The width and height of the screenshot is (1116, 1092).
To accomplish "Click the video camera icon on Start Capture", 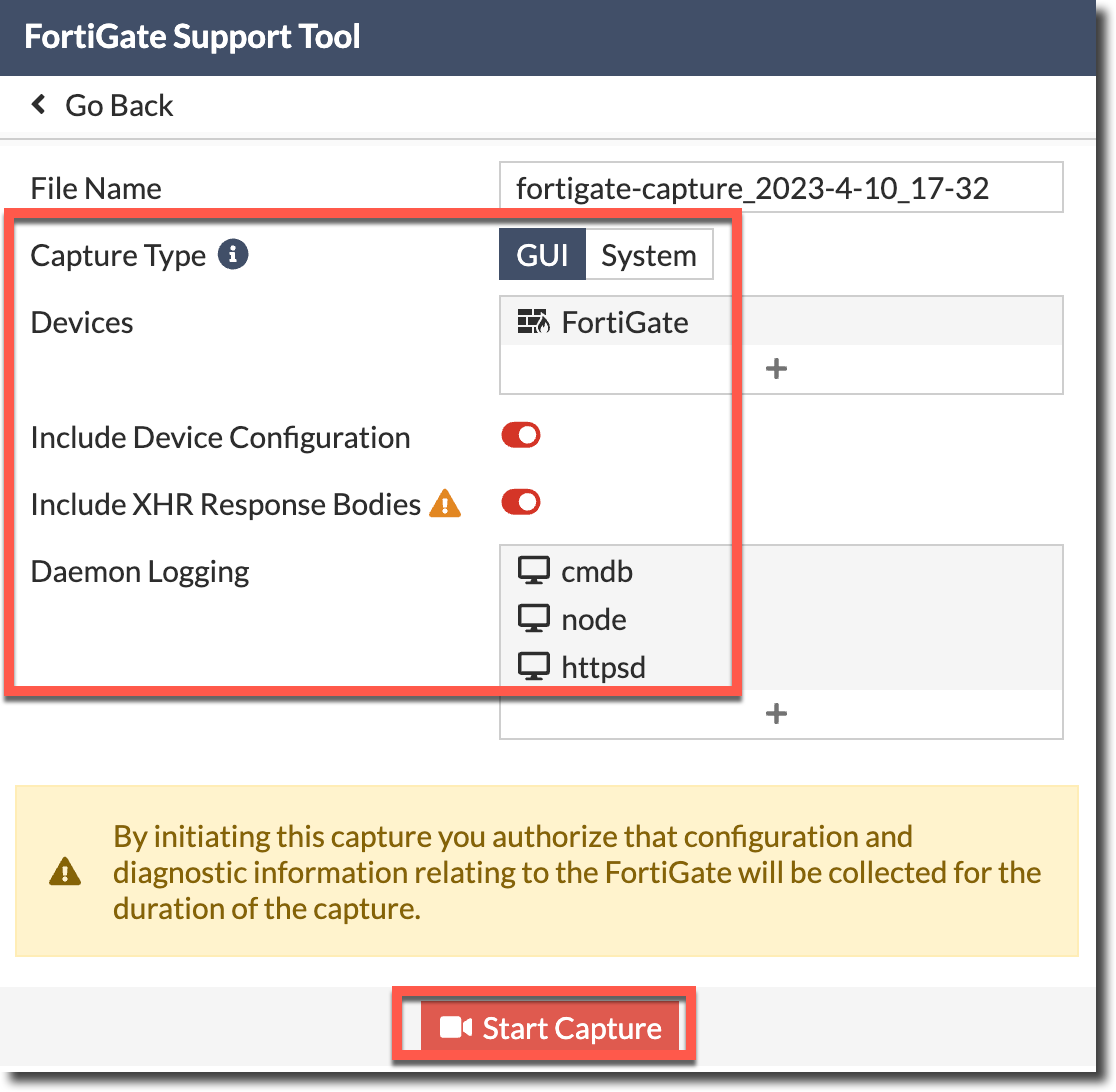I will point(455,1029).
